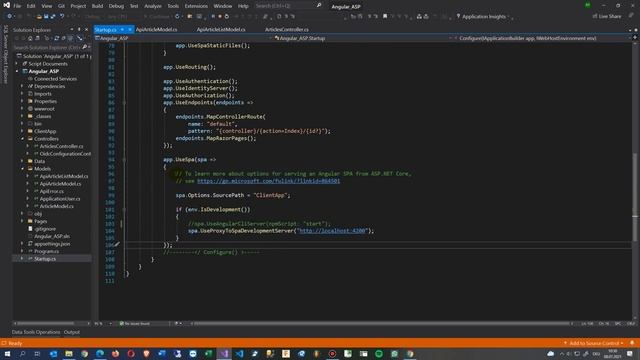This screenshot has width=640, height=360.
Task: Click the Save All icon in the toolbar
Action: point(53,16)
